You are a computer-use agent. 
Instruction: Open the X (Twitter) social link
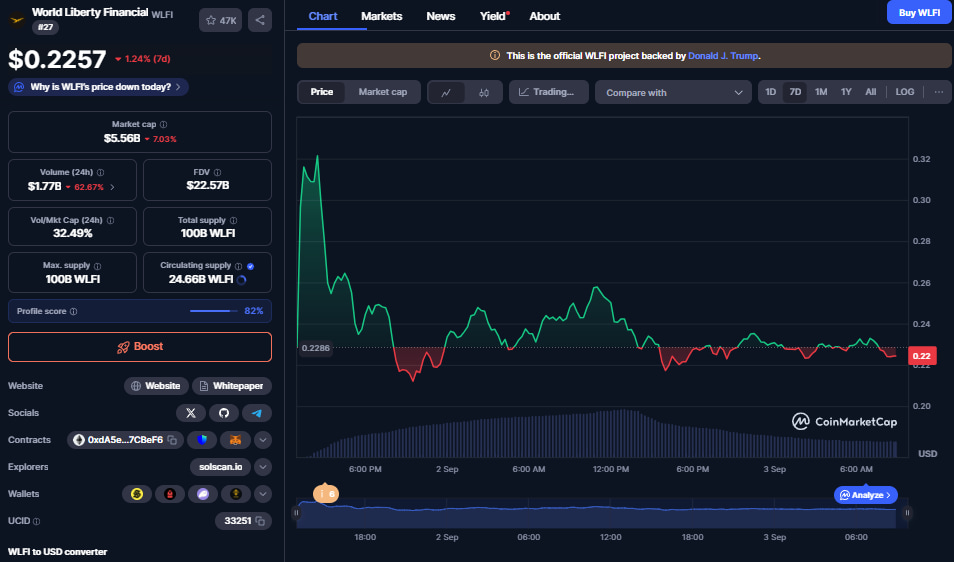(191, 413)
